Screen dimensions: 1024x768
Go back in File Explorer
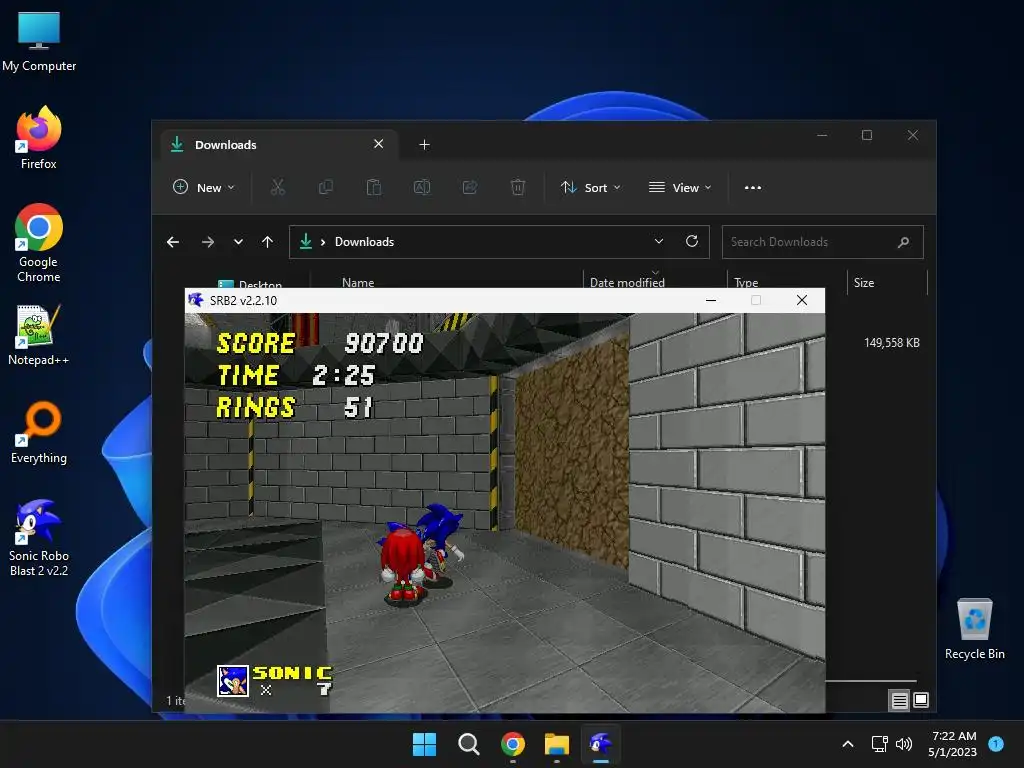tap(173, 242)
